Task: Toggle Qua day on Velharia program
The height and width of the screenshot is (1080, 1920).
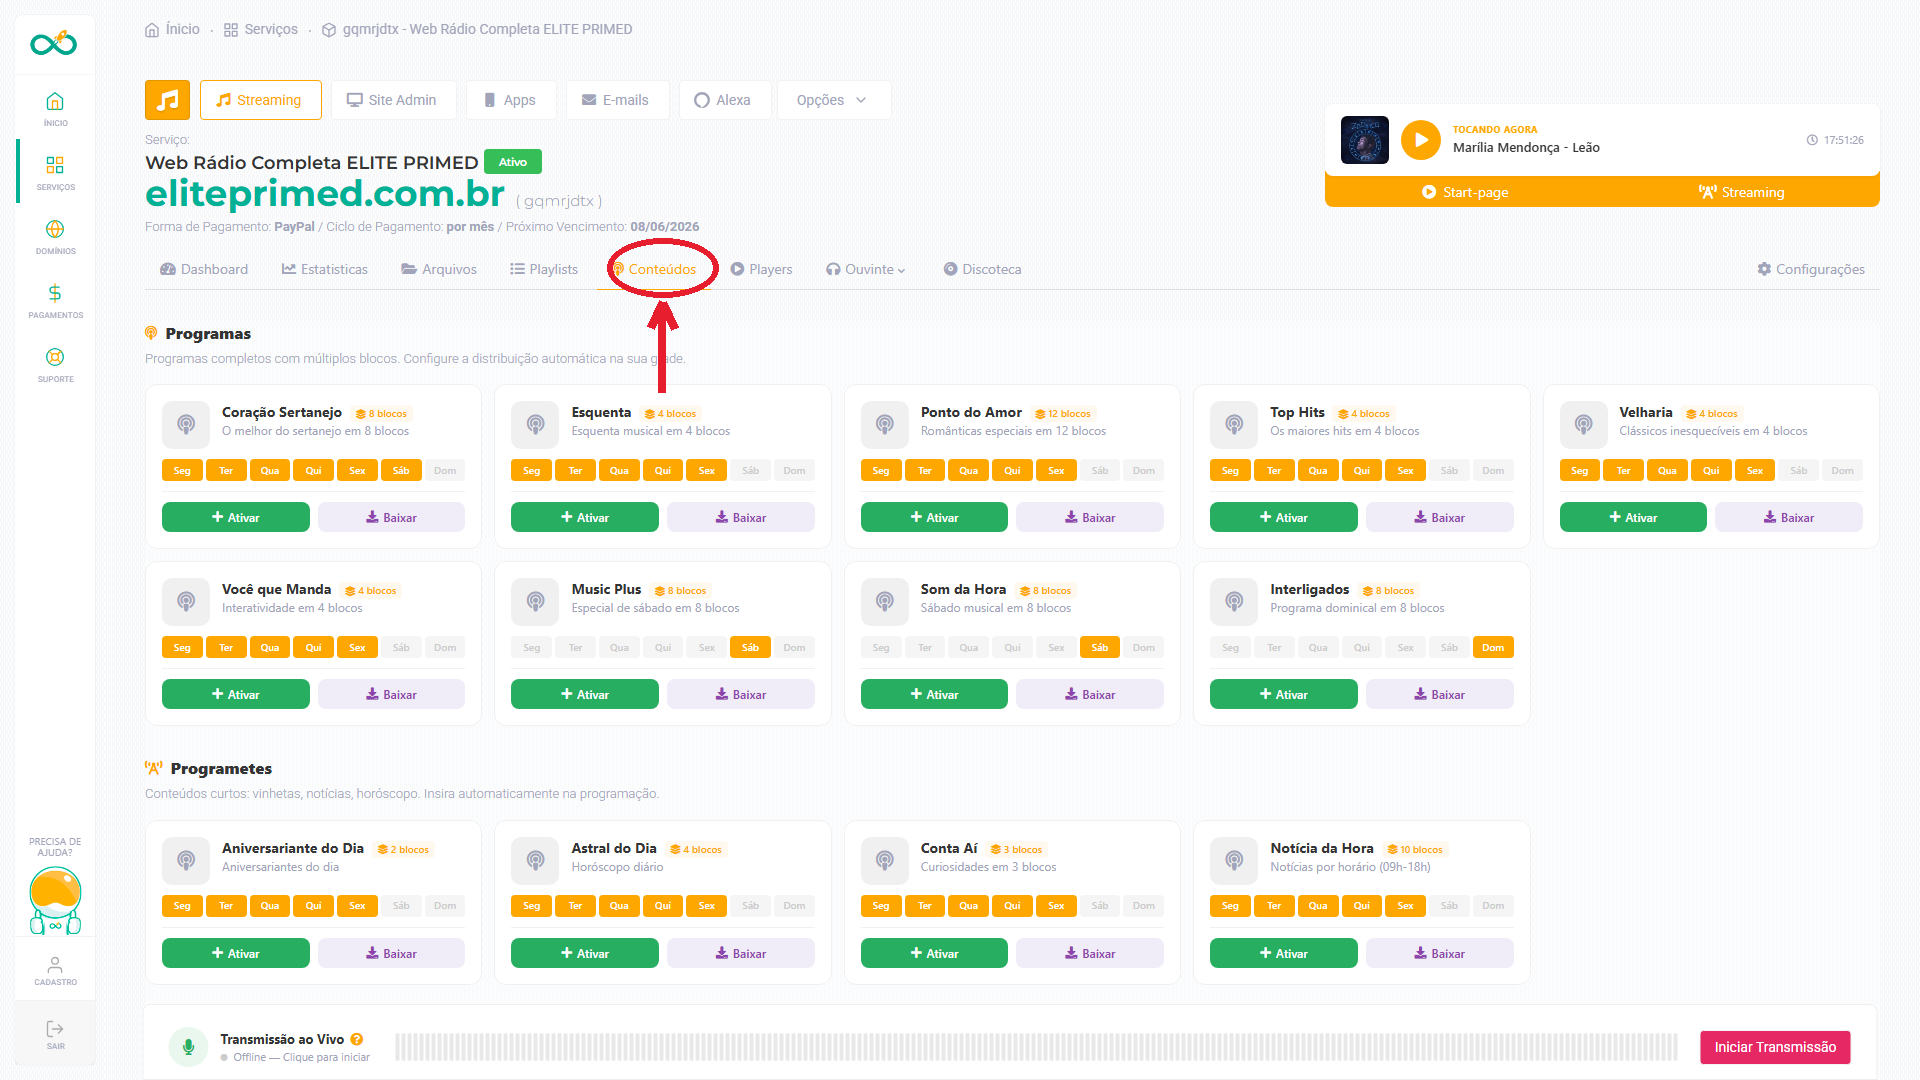Action: pos(1667,471)
